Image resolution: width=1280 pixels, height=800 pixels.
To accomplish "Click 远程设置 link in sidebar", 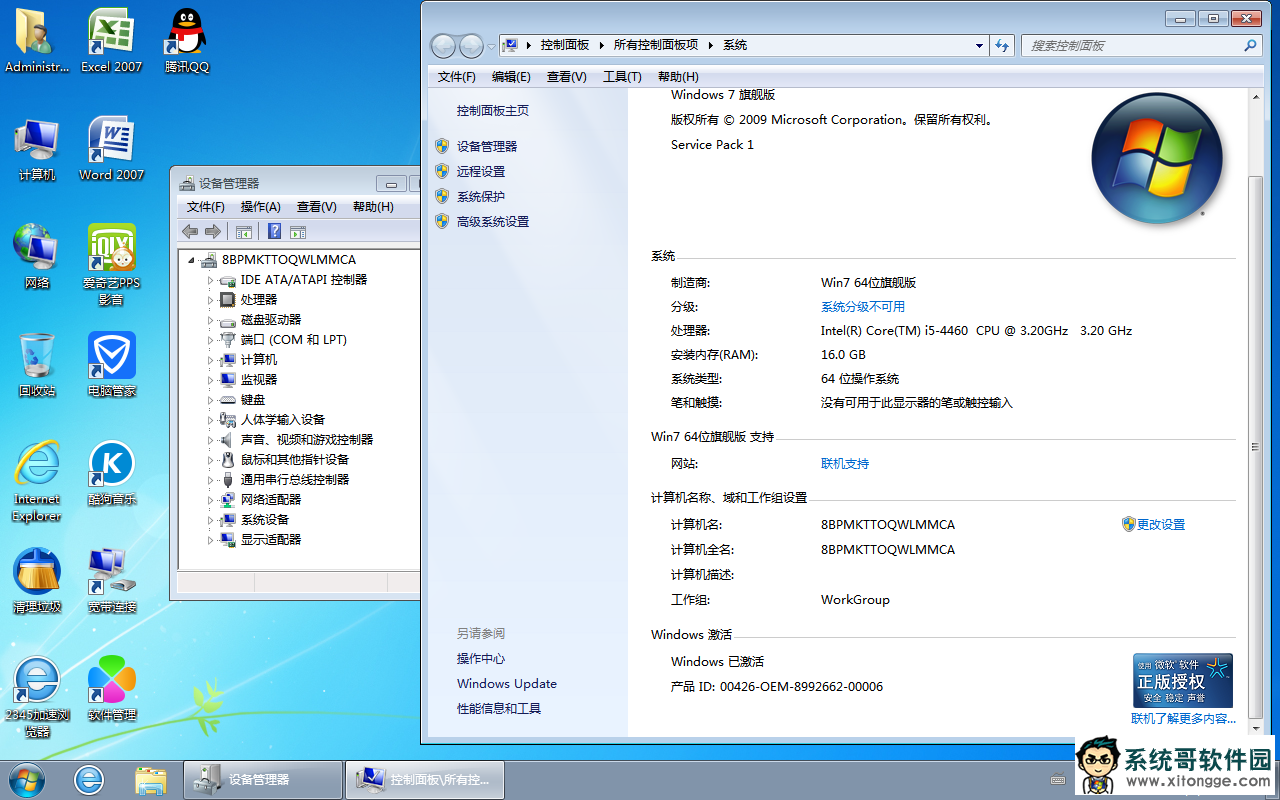I will click(x=481, y=171).
